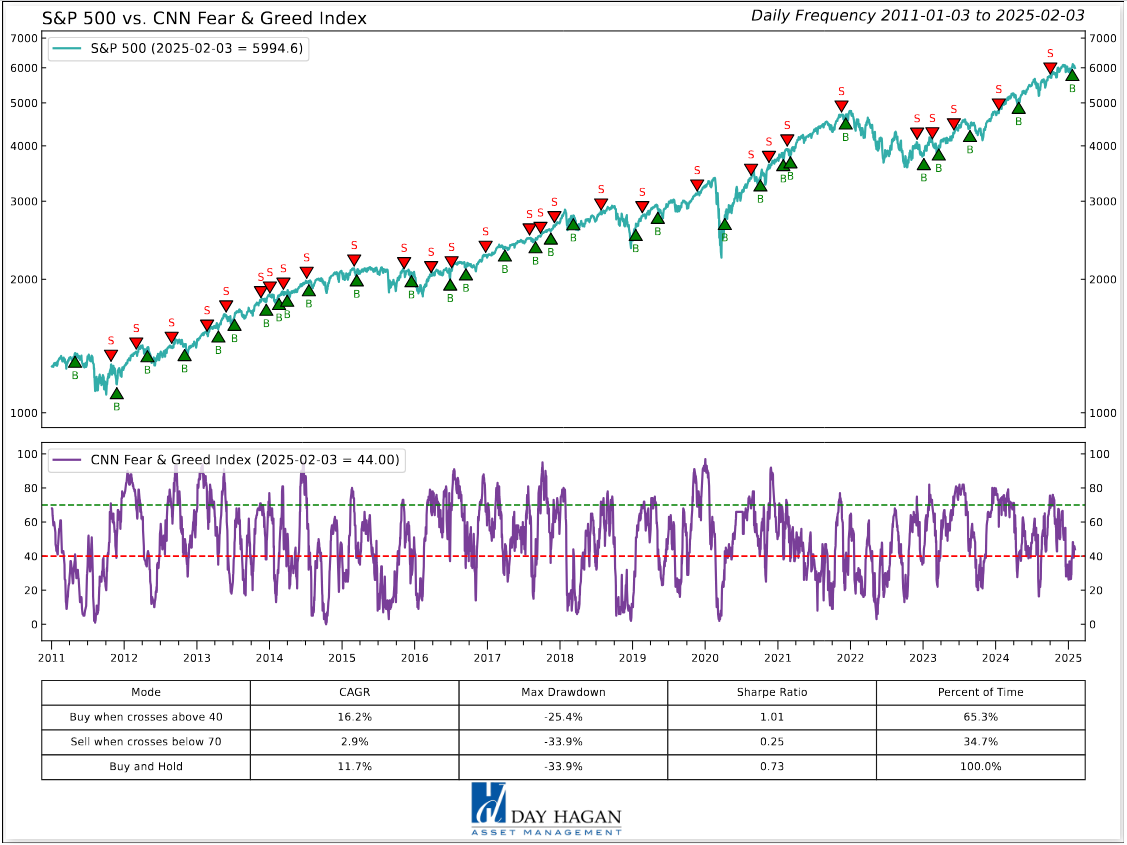The image size is (1127, 845).
Task: Click the 2011 label on the x-axis
Action: [x=51, y=657]
